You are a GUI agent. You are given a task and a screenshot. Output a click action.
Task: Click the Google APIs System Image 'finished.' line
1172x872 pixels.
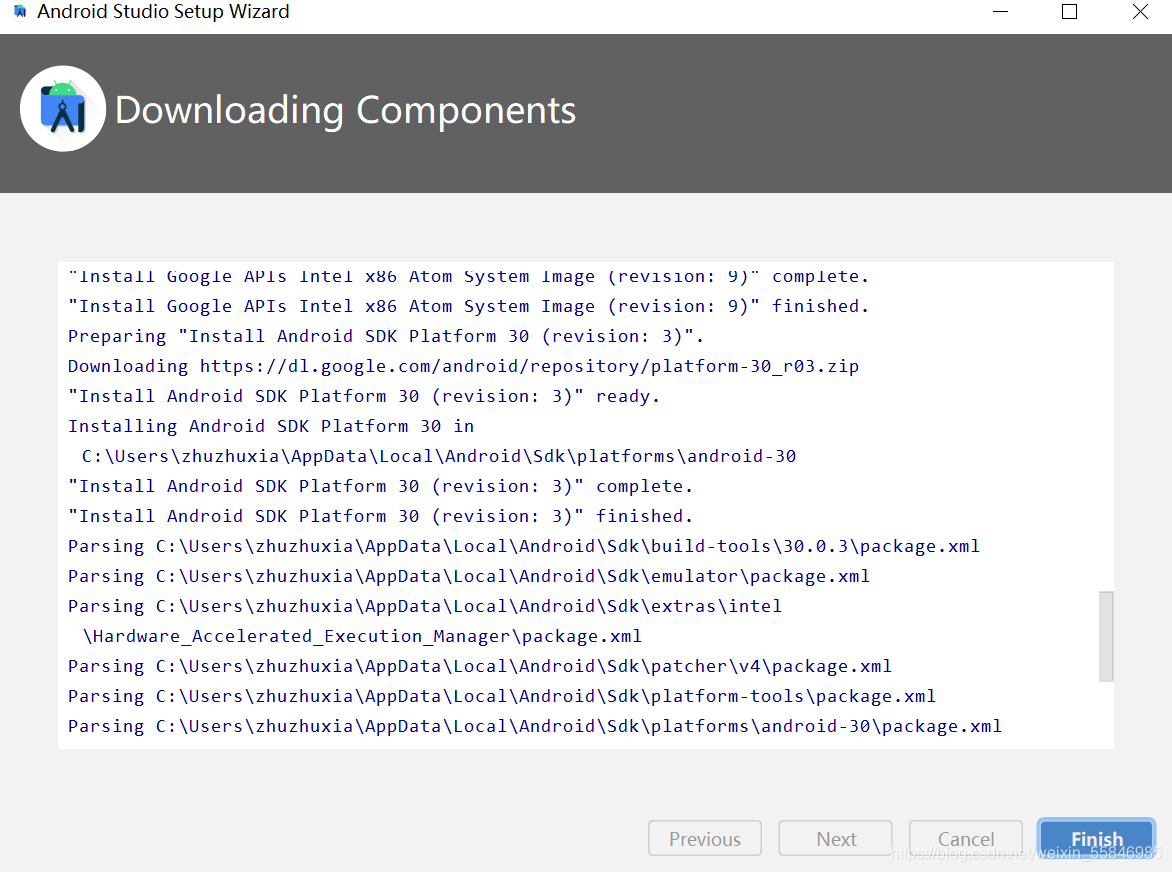click(469, 306)
